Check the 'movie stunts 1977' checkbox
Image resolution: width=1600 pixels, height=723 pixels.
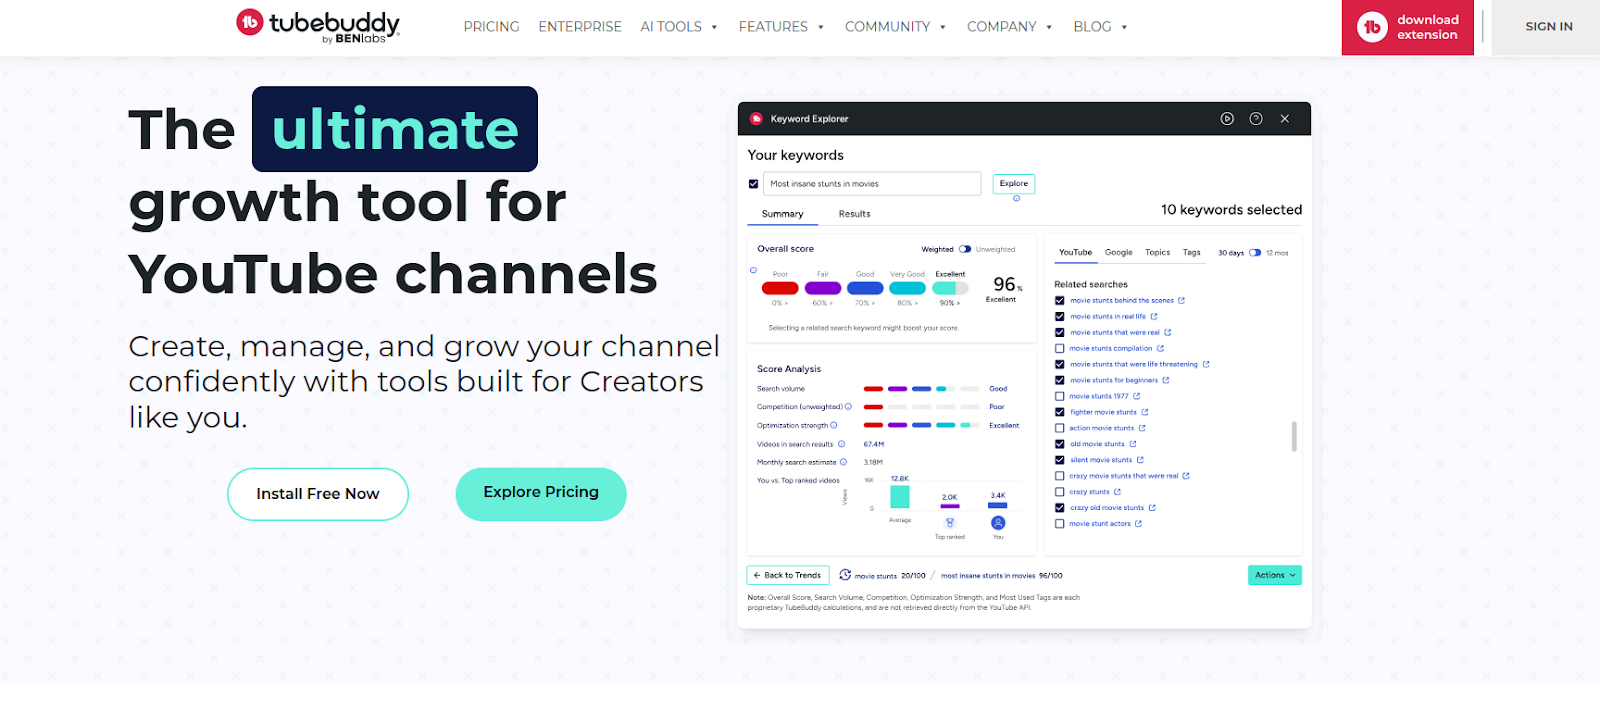pos(1060,396)
